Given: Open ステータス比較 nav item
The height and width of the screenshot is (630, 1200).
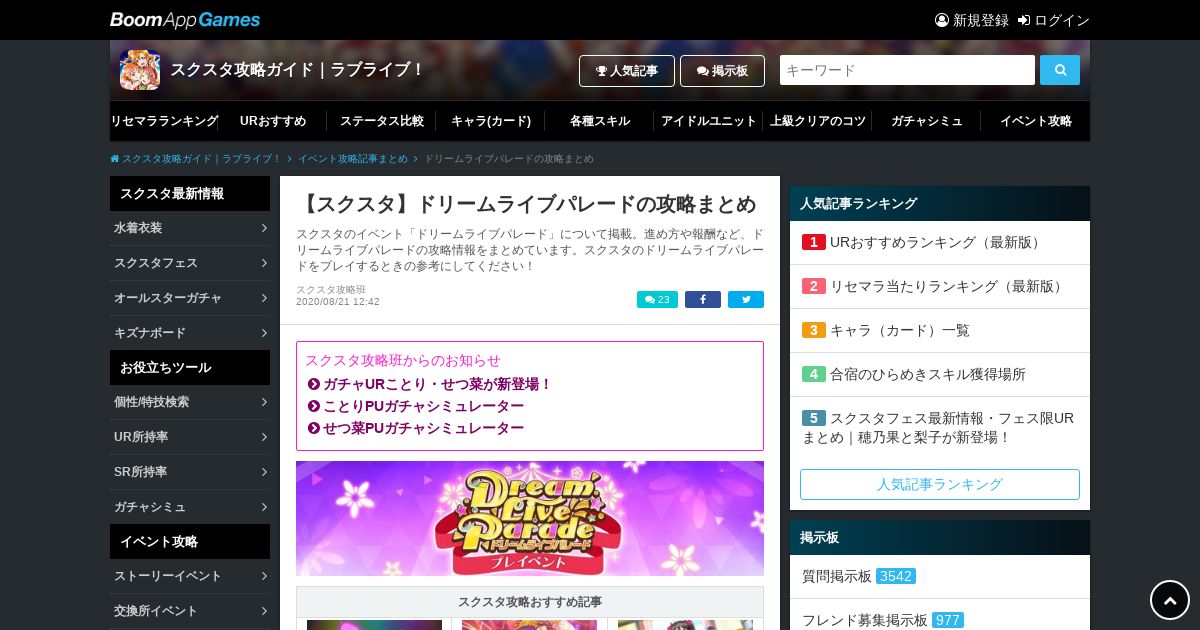Looking at the screenshot, I should 382,121.
